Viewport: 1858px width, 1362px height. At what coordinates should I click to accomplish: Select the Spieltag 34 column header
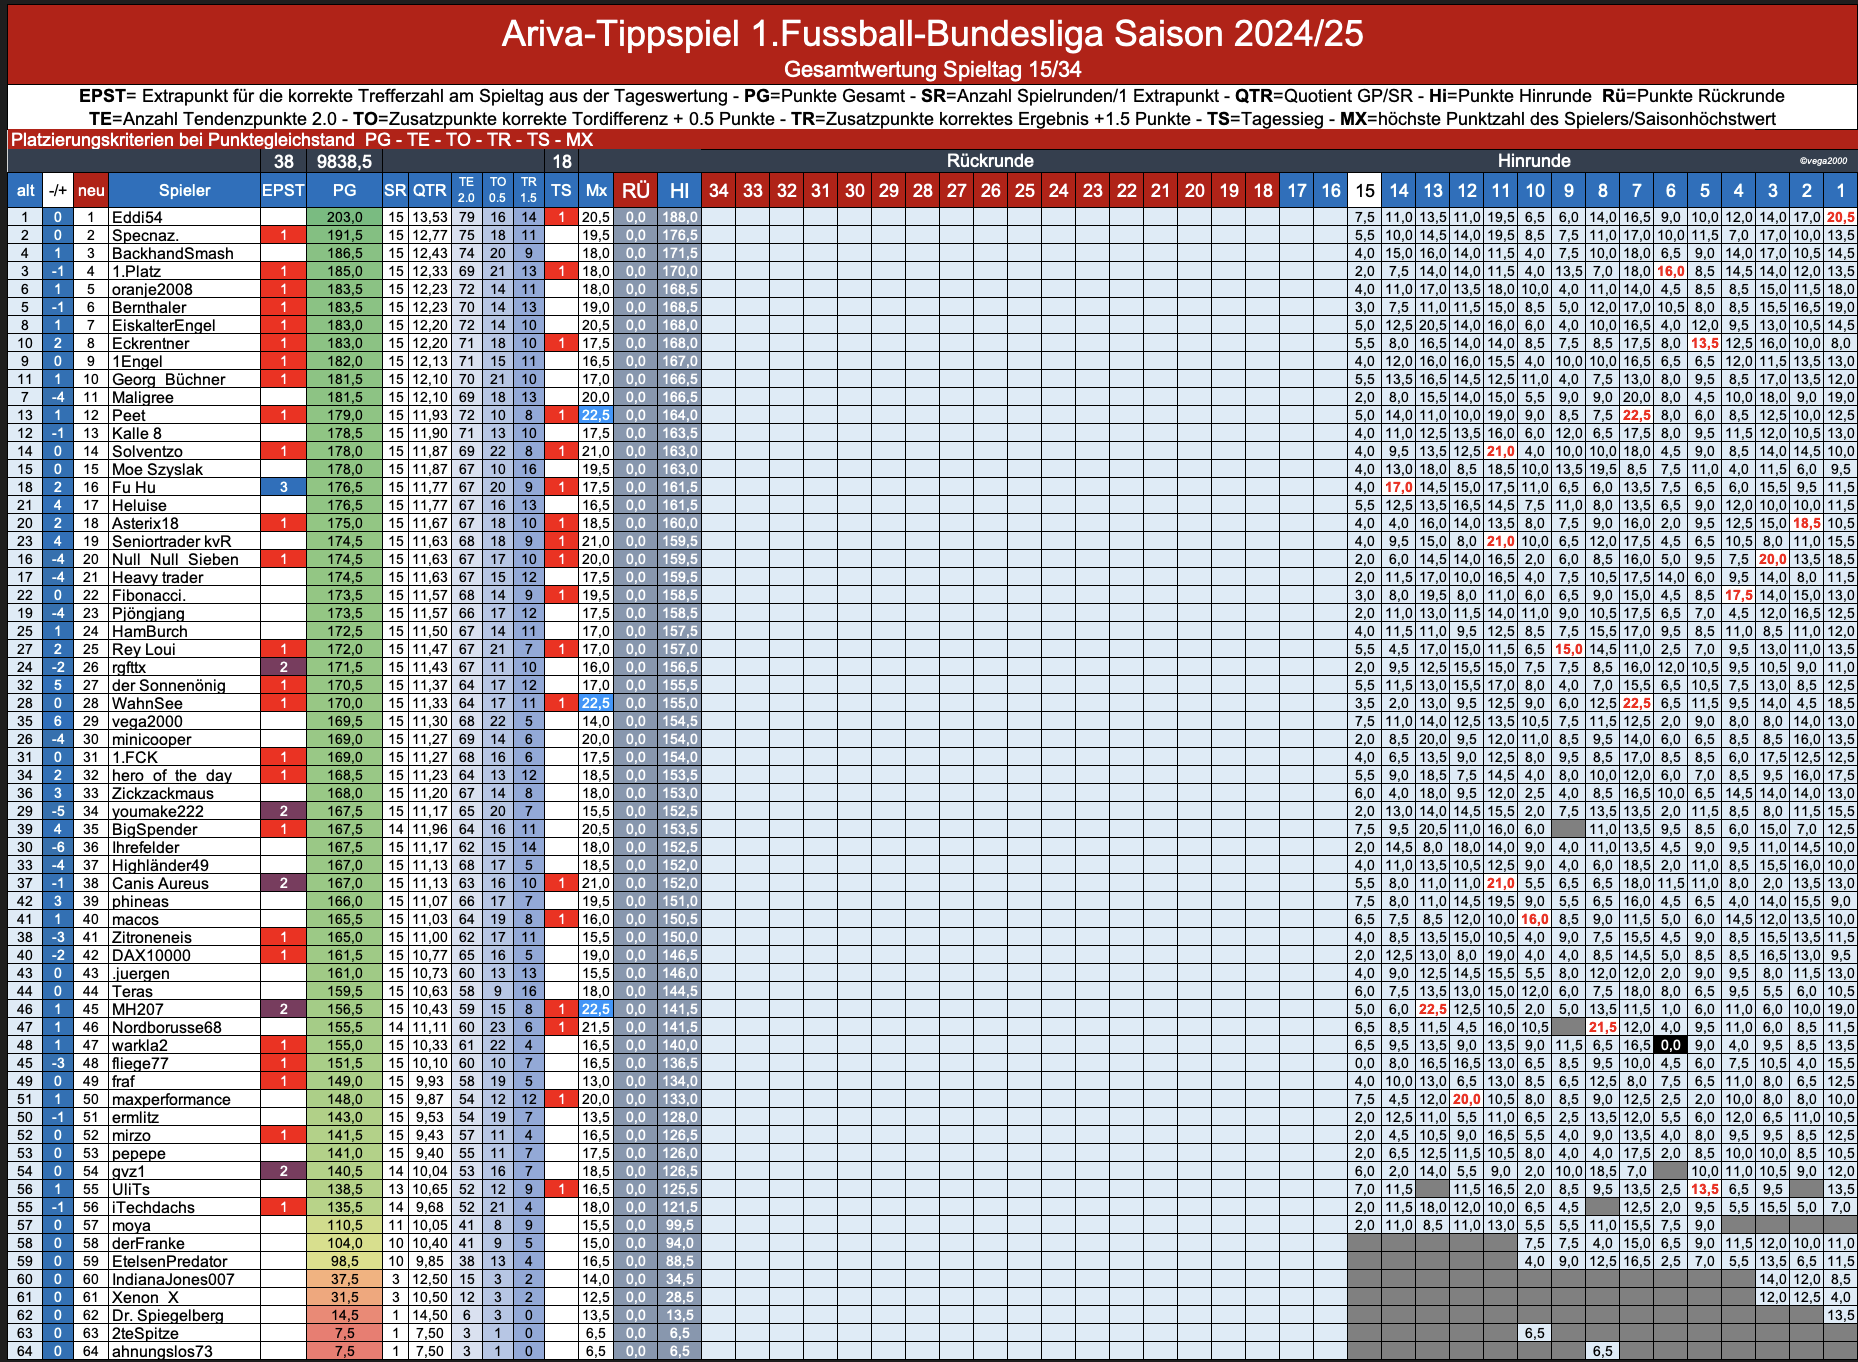(x=718, y=190)
